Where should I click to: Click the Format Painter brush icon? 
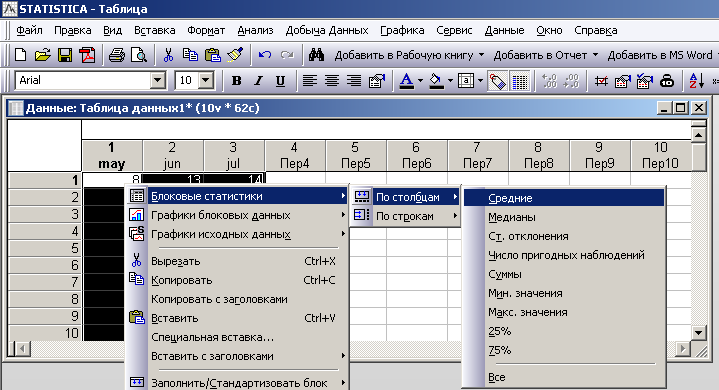(235, 55)
